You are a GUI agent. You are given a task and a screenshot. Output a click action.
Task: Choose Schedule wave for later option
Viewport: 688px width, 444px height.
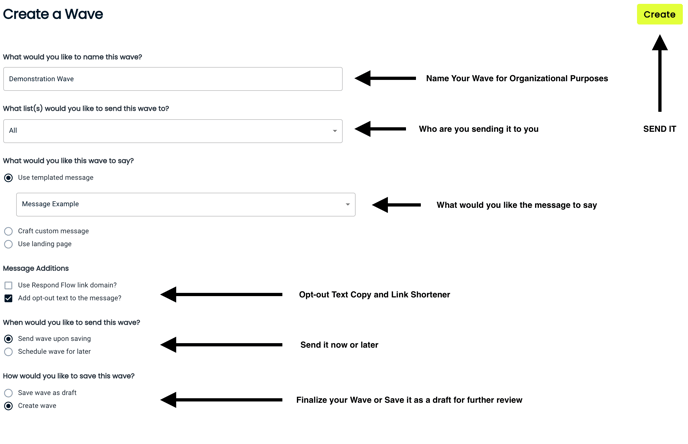pyautogui.click(x=9, y=352)
